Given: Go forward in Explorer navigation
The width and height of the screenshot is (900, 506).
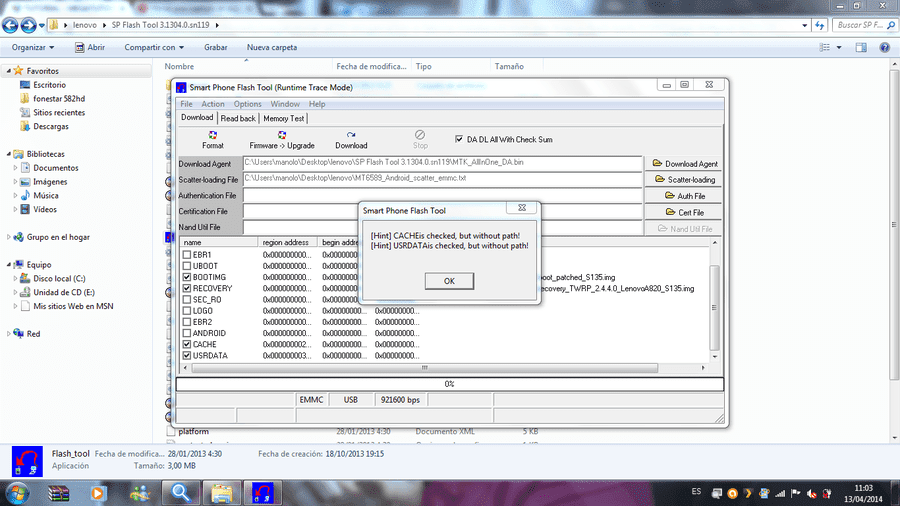Looking at the screenshot, I should tap(28, 25).
